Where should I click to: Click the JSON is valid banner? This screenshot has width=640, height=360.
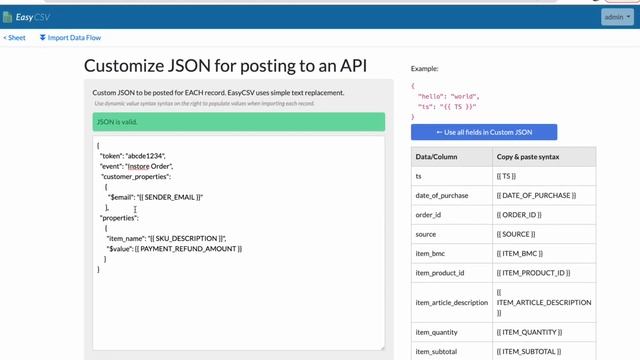coord(238,122)
